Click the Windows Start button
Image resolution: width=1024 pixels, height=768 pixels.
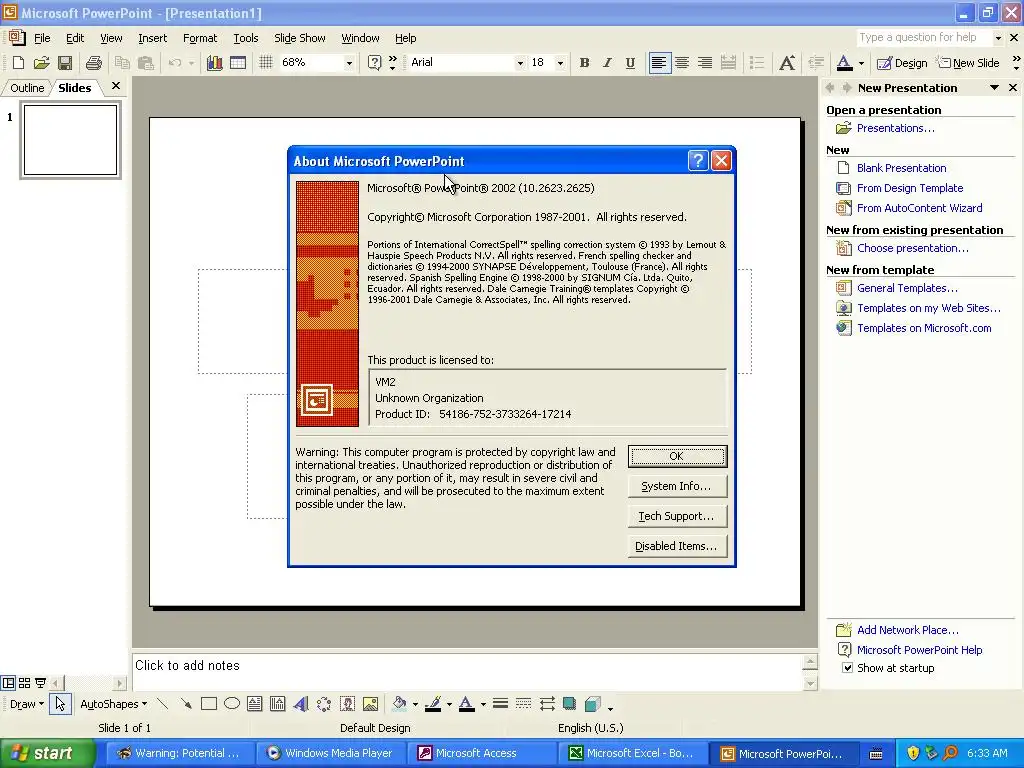point(47,754)
